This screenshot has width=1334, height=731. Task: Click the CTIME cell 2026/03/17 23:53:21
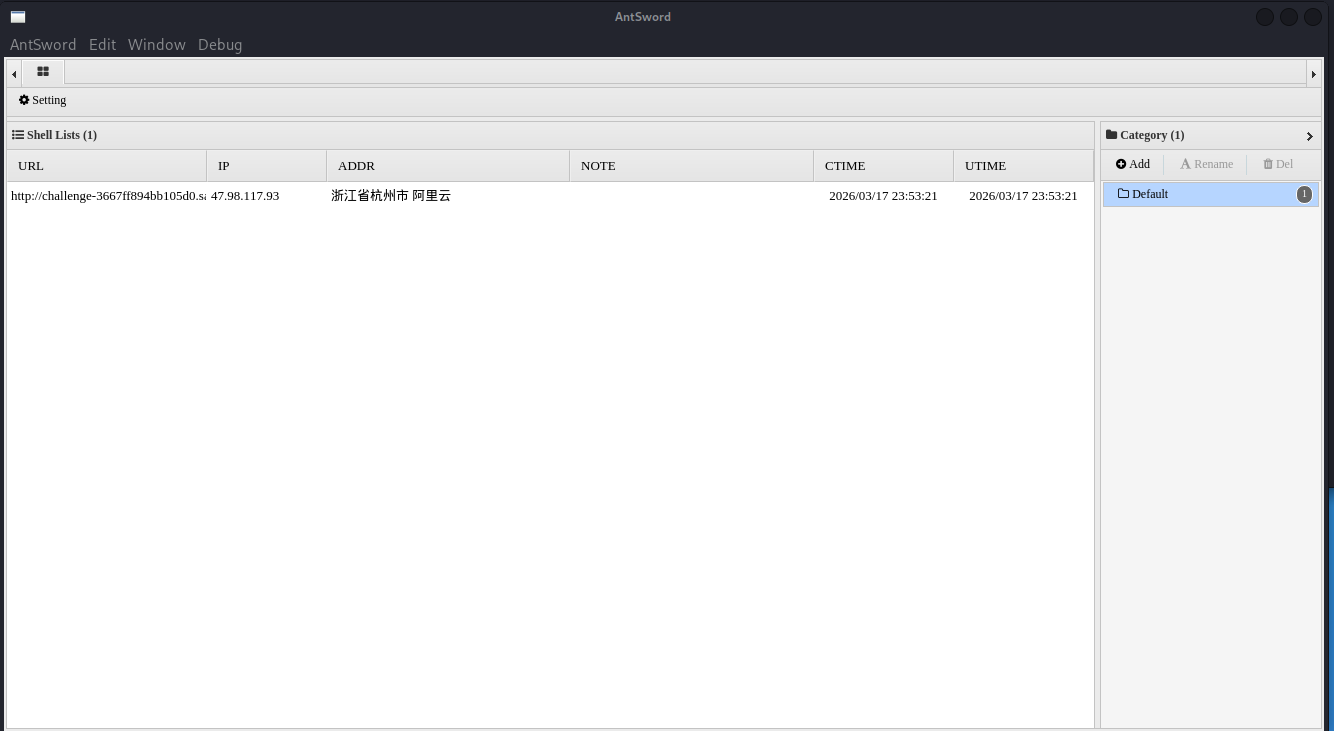[883, 196]
